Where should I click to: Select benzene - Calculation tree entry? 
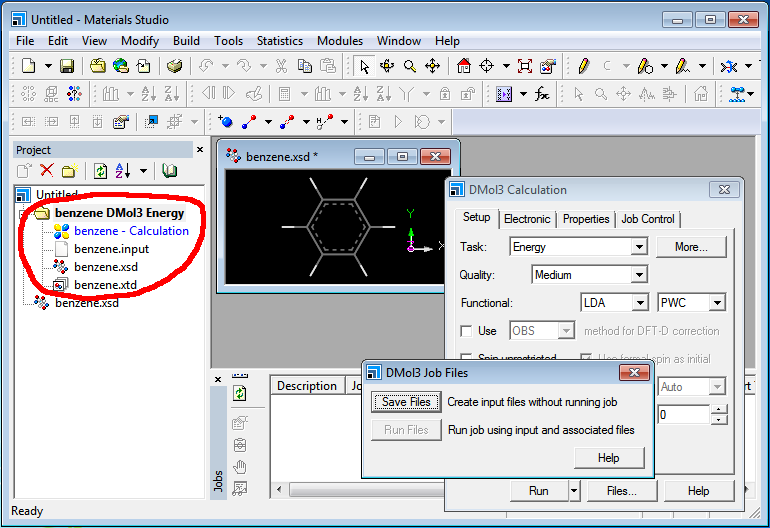click(131, 231)
